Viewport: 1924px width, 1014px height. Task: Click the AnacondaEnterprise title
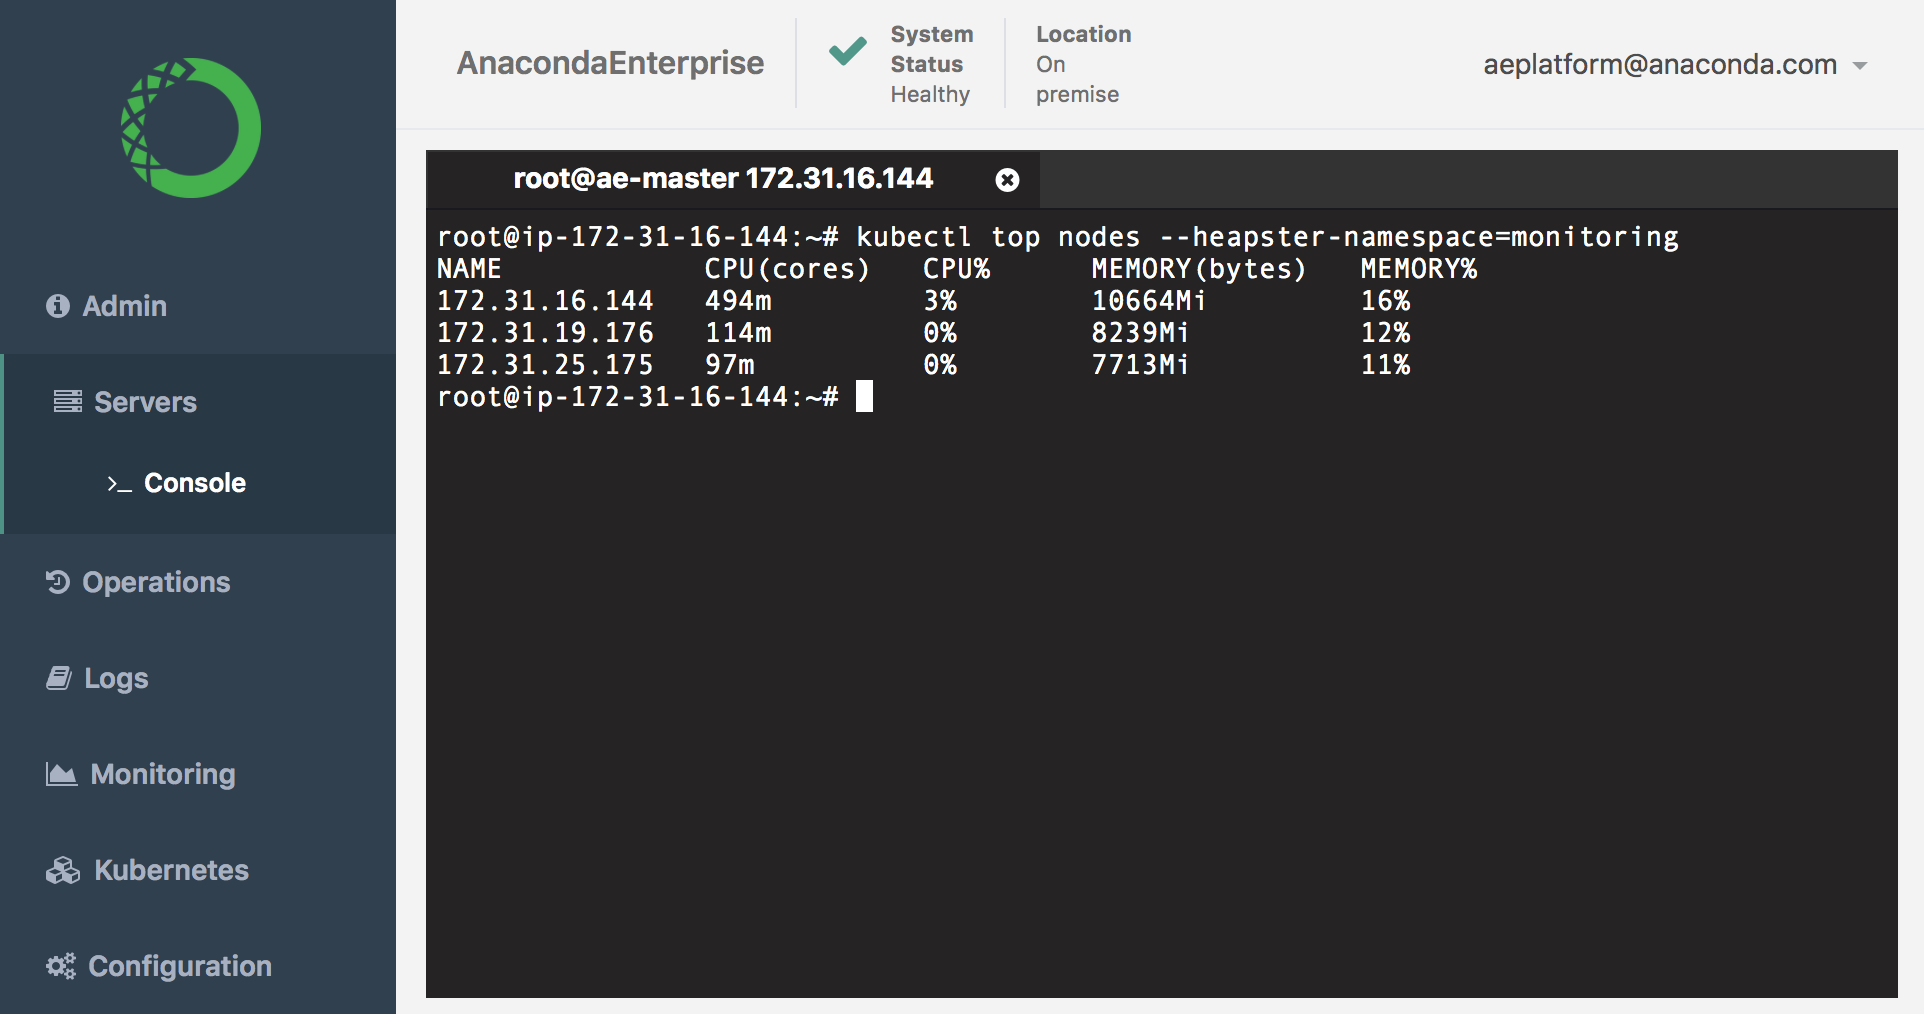[610, 63]
